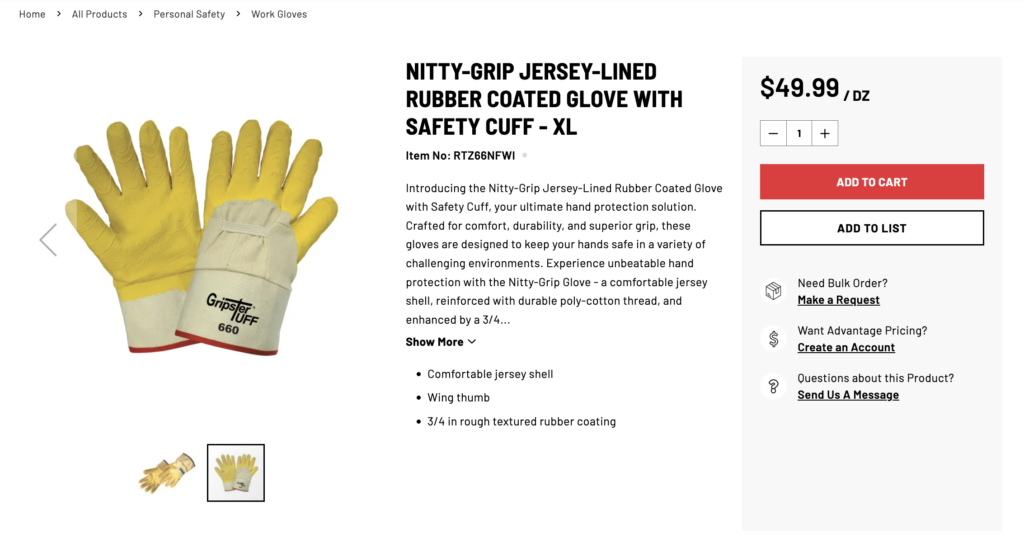
Task: Decrease quantity with minus button
Action: tap(773, 133)
